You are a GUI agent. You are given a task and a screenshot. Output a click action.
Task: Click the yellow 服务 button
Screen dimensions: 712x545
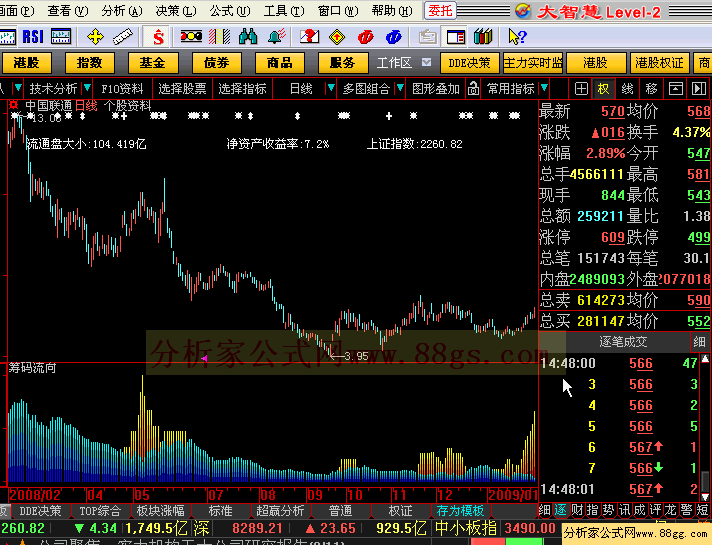[x=343, y=63]
